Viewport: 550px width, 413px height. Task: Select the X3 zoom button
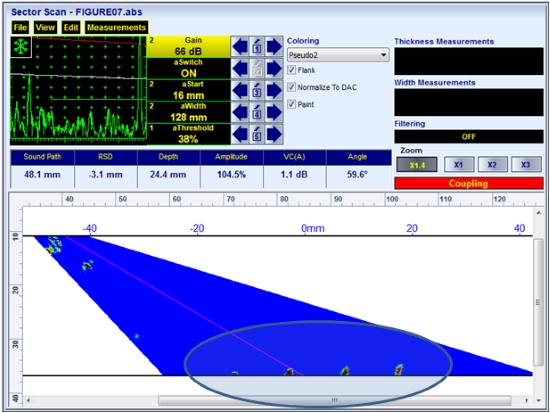tap(525, 165)
